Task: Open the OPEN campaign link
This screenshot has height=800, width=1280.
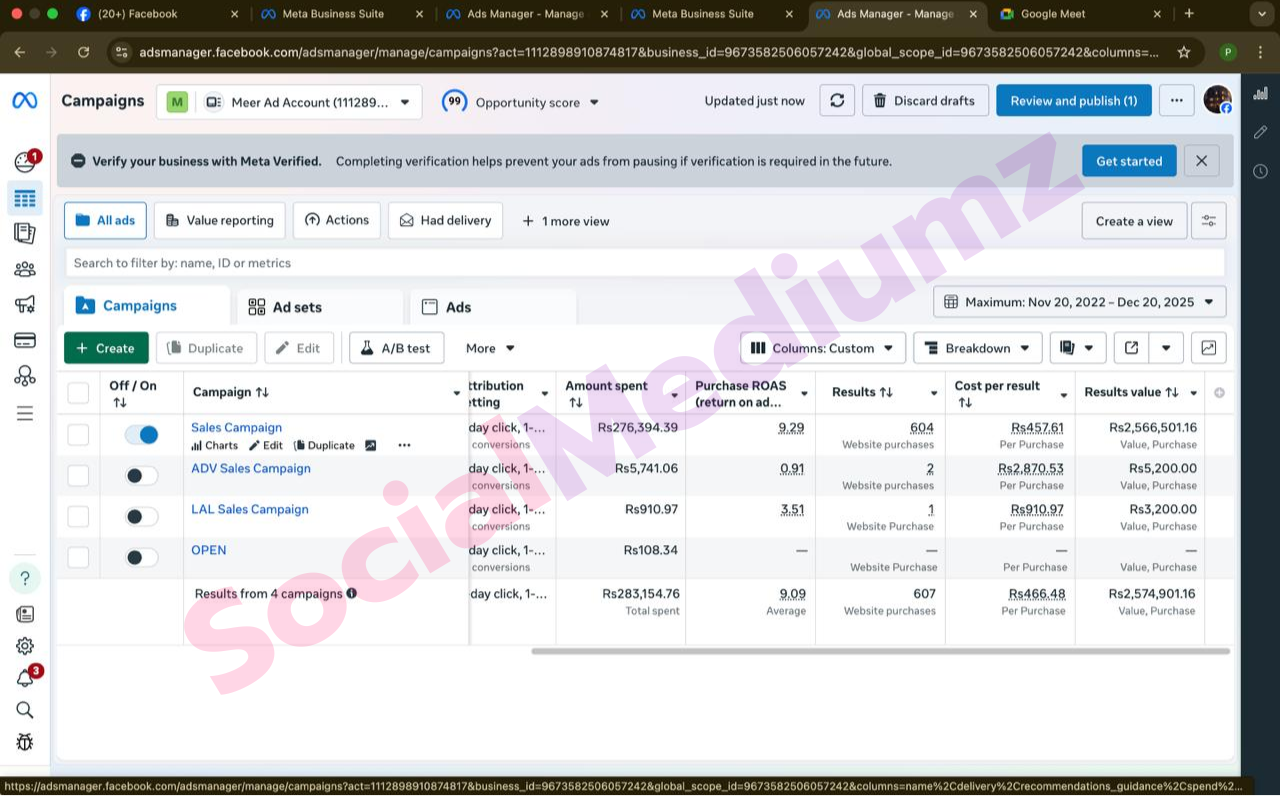Action: click(x=209, y=550)
